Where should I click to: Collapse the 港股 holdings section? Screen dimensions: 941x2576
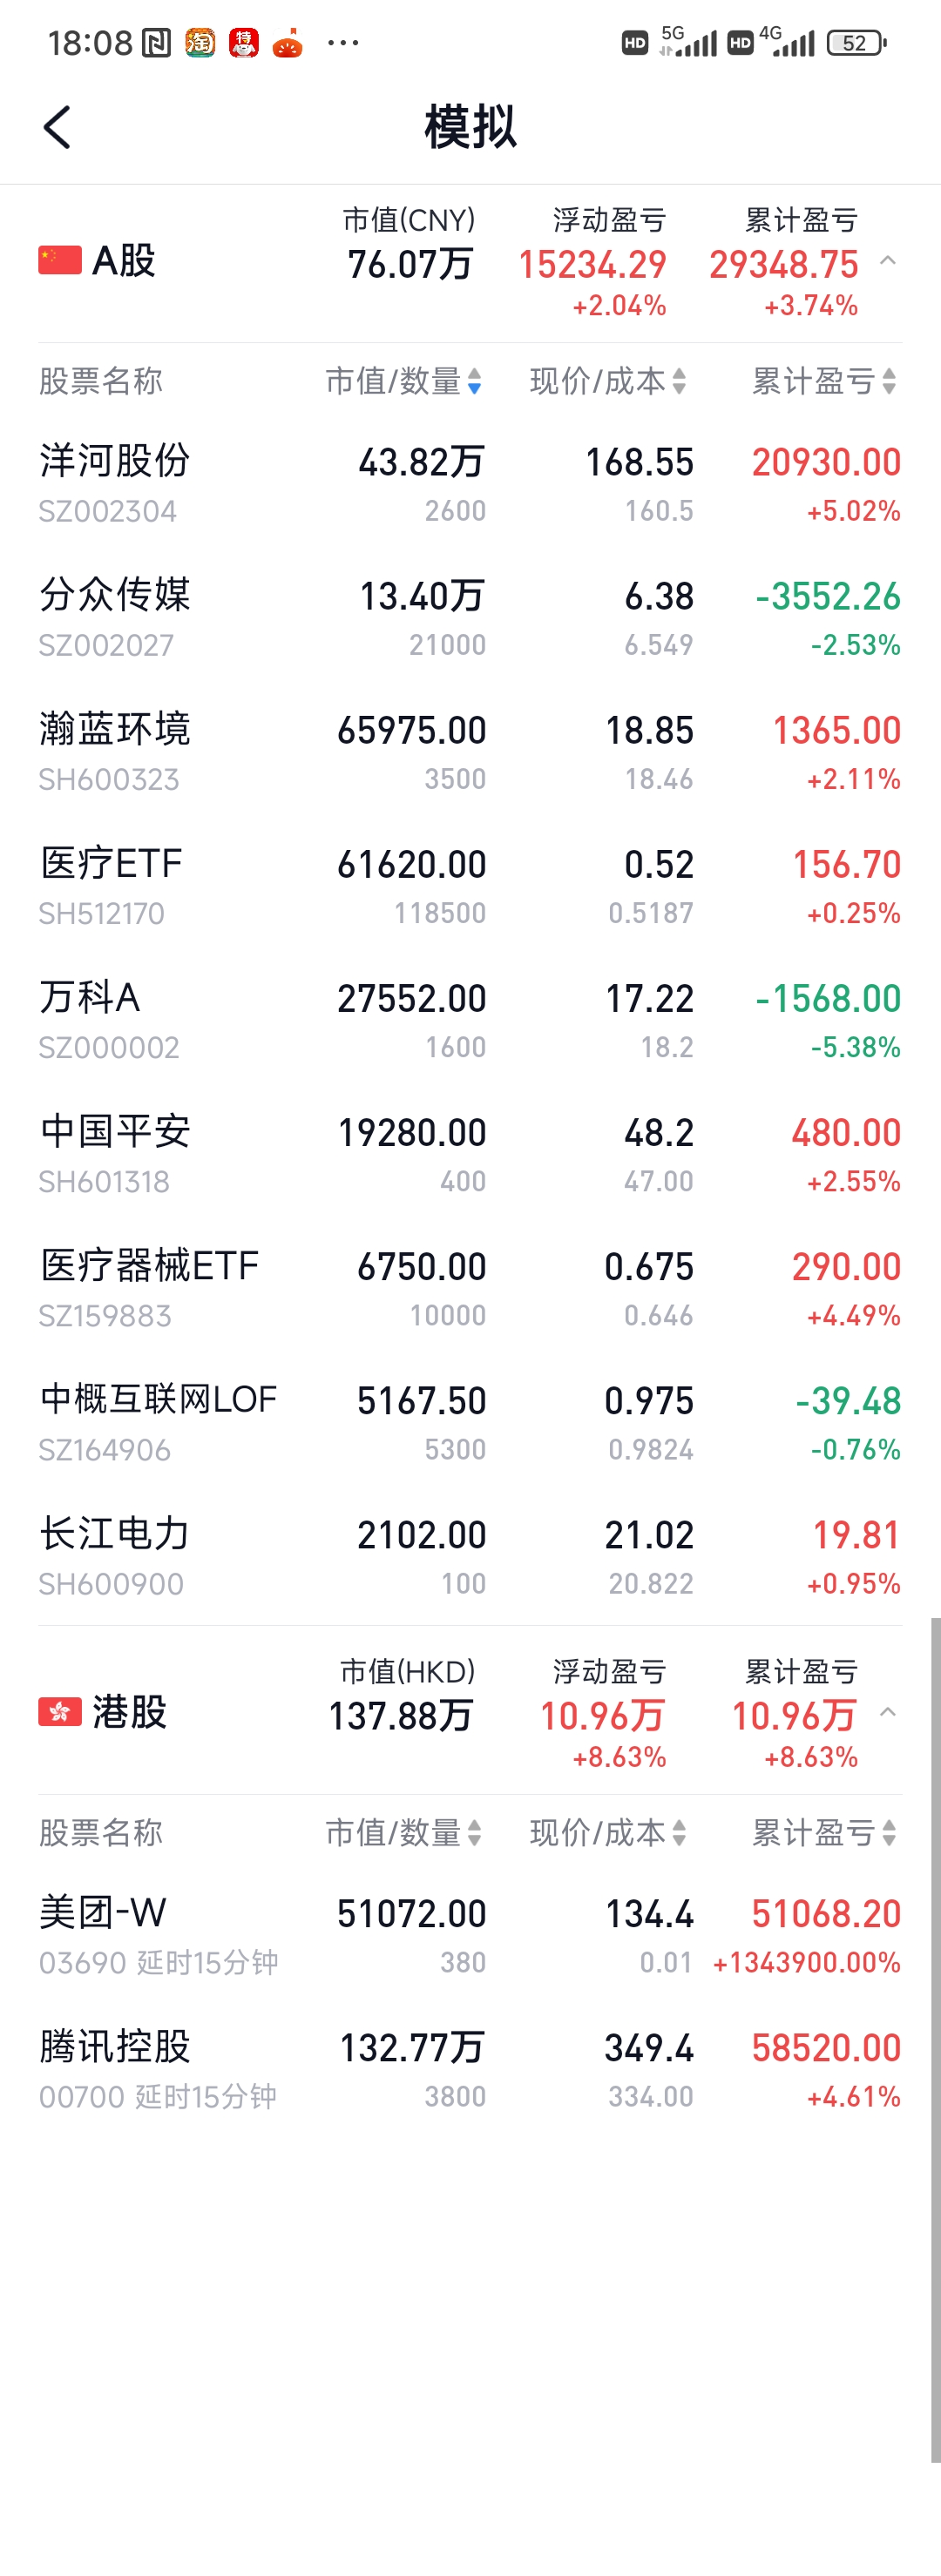point(887,1713)
